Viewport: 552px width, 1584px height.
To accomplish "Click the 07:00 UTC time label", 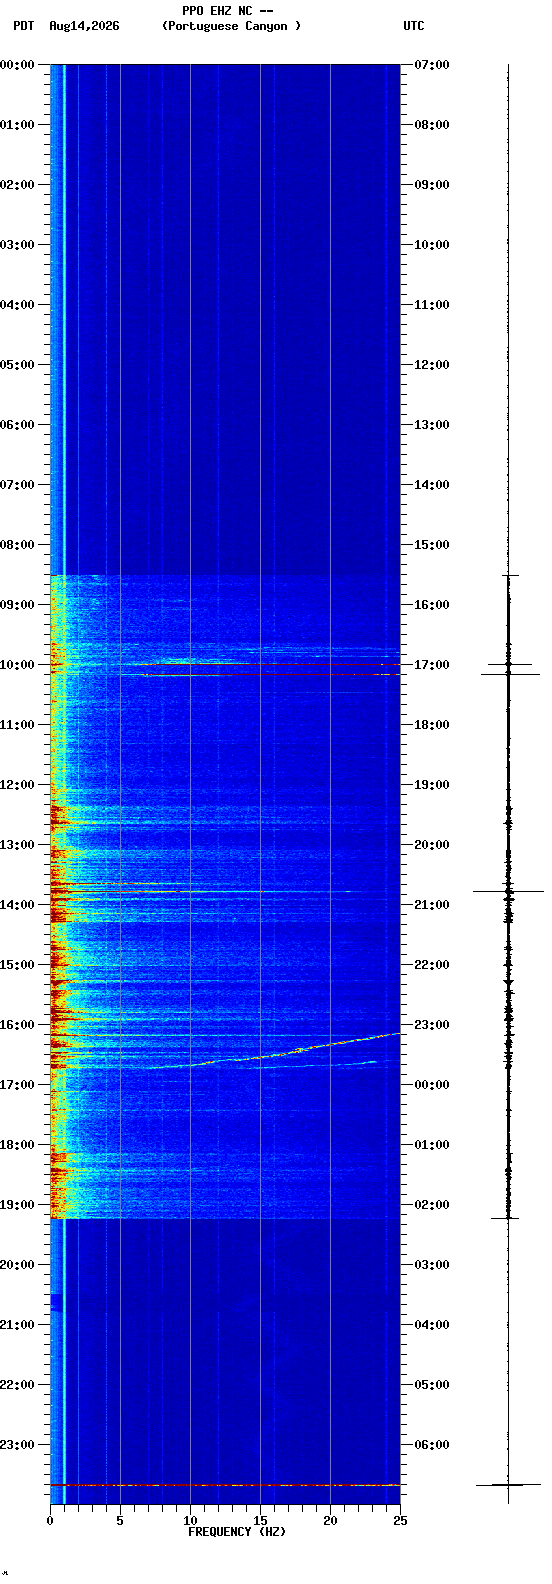I will tap(432, 65).
